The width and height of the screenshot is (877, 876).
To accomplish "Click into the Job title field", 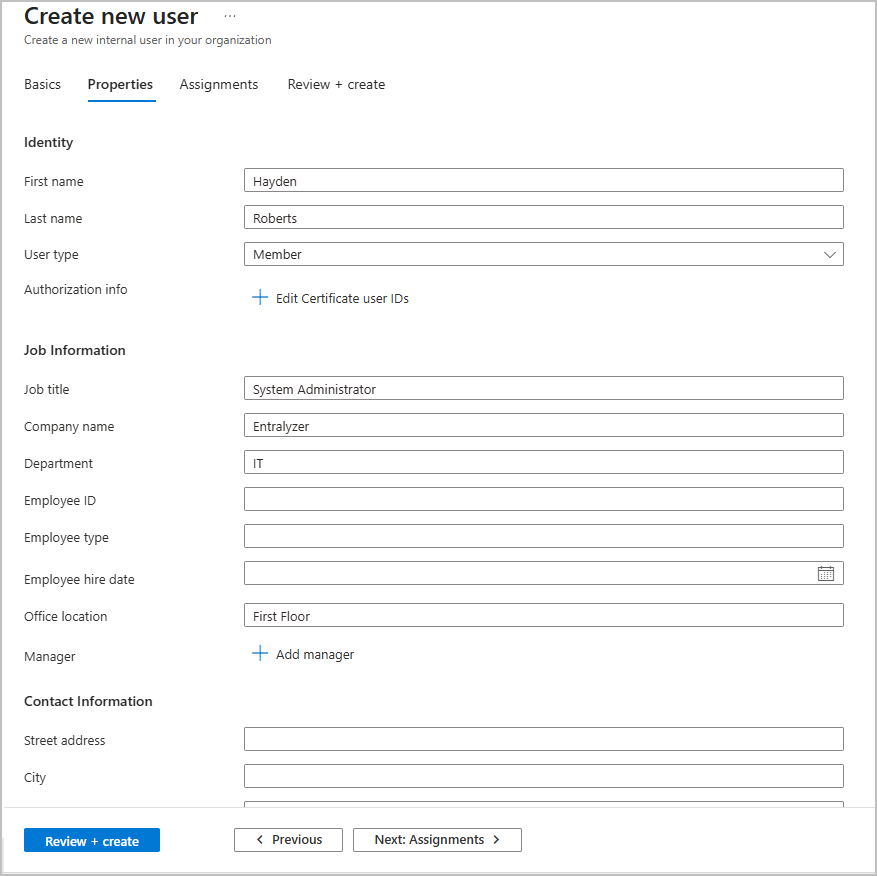I will tap(543, 389).
